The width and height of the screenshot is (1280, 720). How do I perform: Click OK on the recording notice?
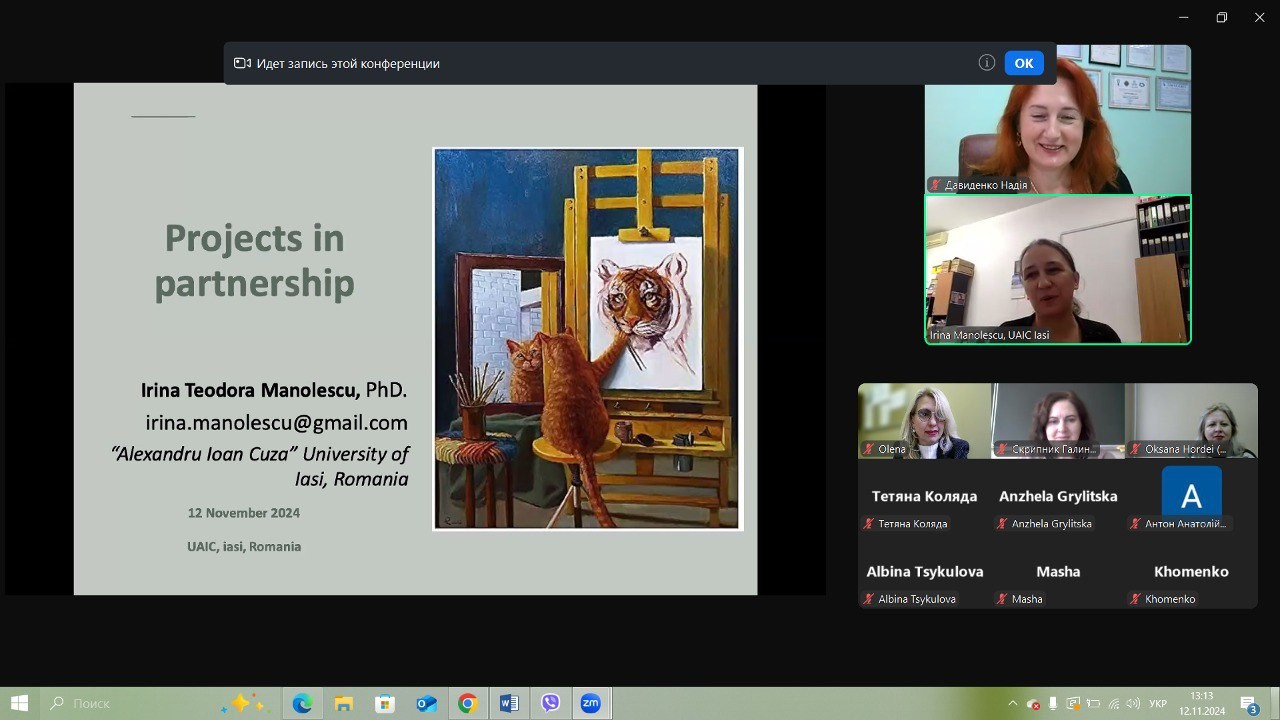click(1024, 63)
